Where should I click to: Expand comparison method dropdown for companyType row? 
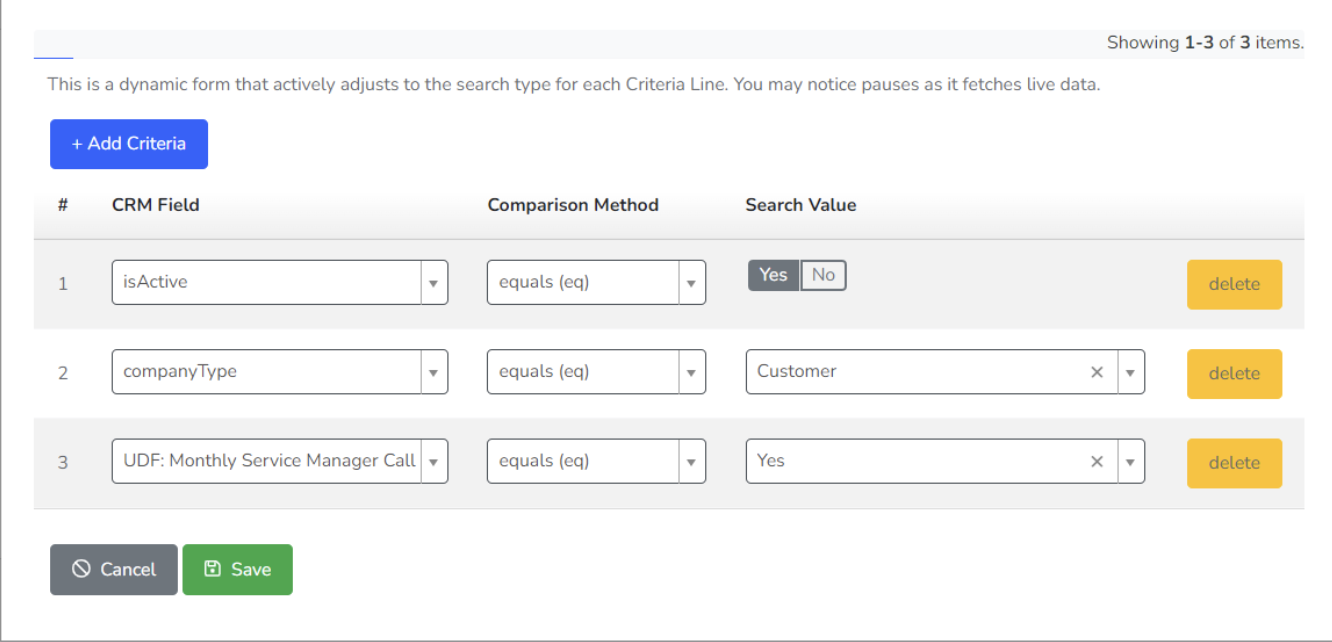click(691, 373)
